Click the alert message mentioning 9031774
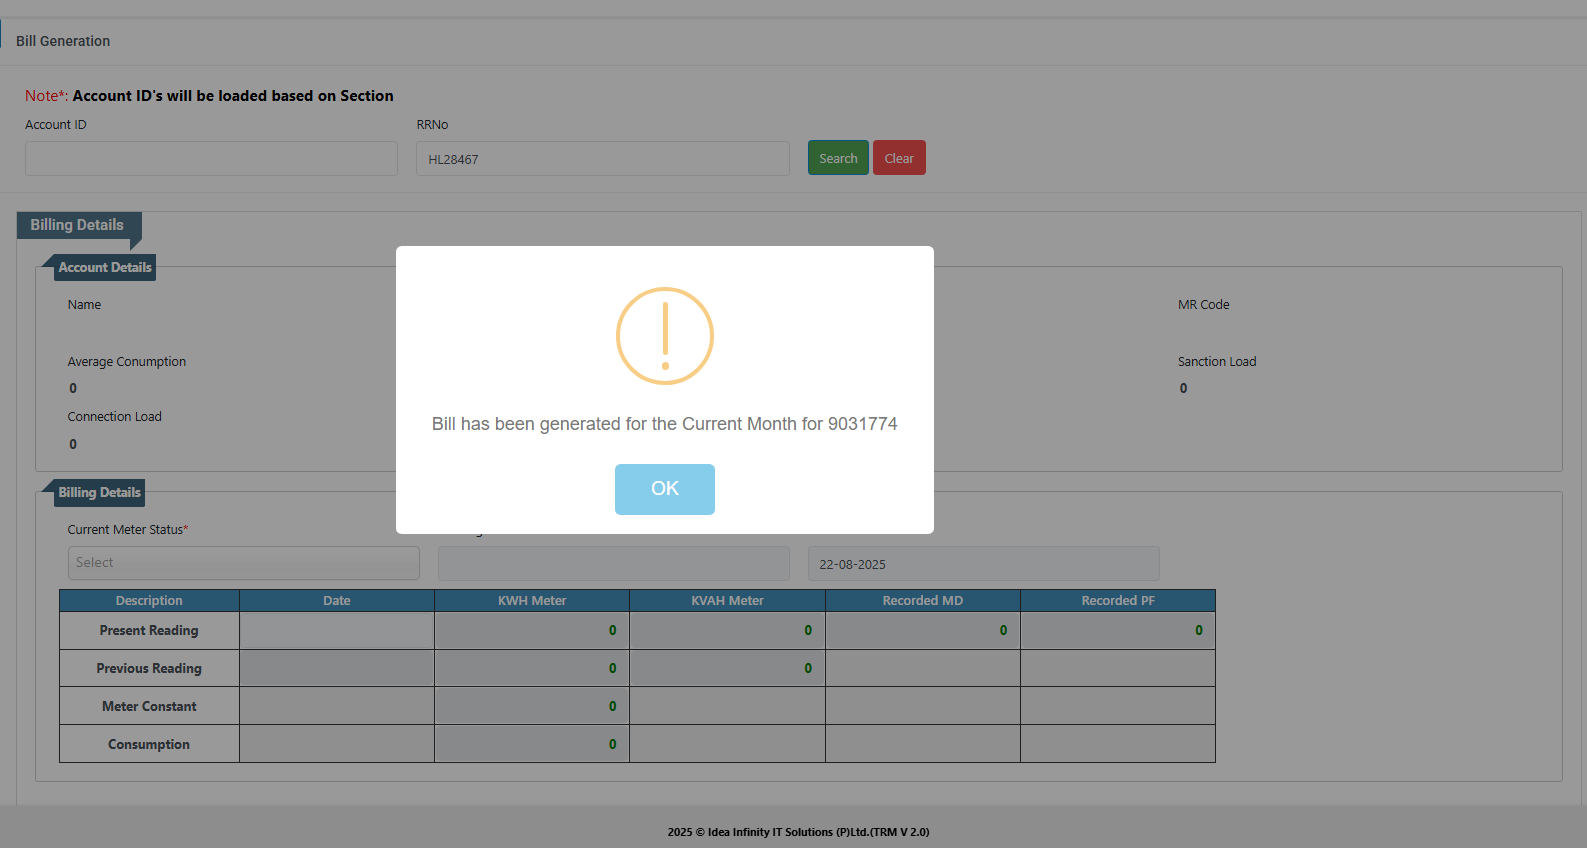The image size is (1587, 848). pos(665,424)
